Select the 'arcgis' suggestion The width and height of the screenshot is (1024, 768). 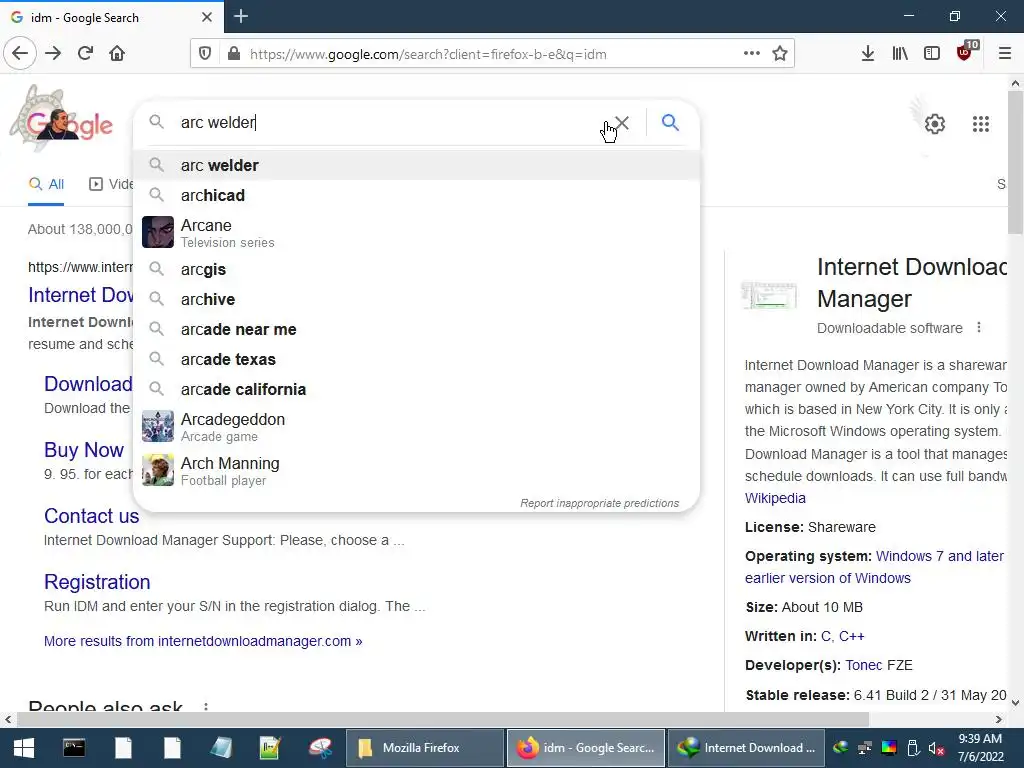[416, 269]
